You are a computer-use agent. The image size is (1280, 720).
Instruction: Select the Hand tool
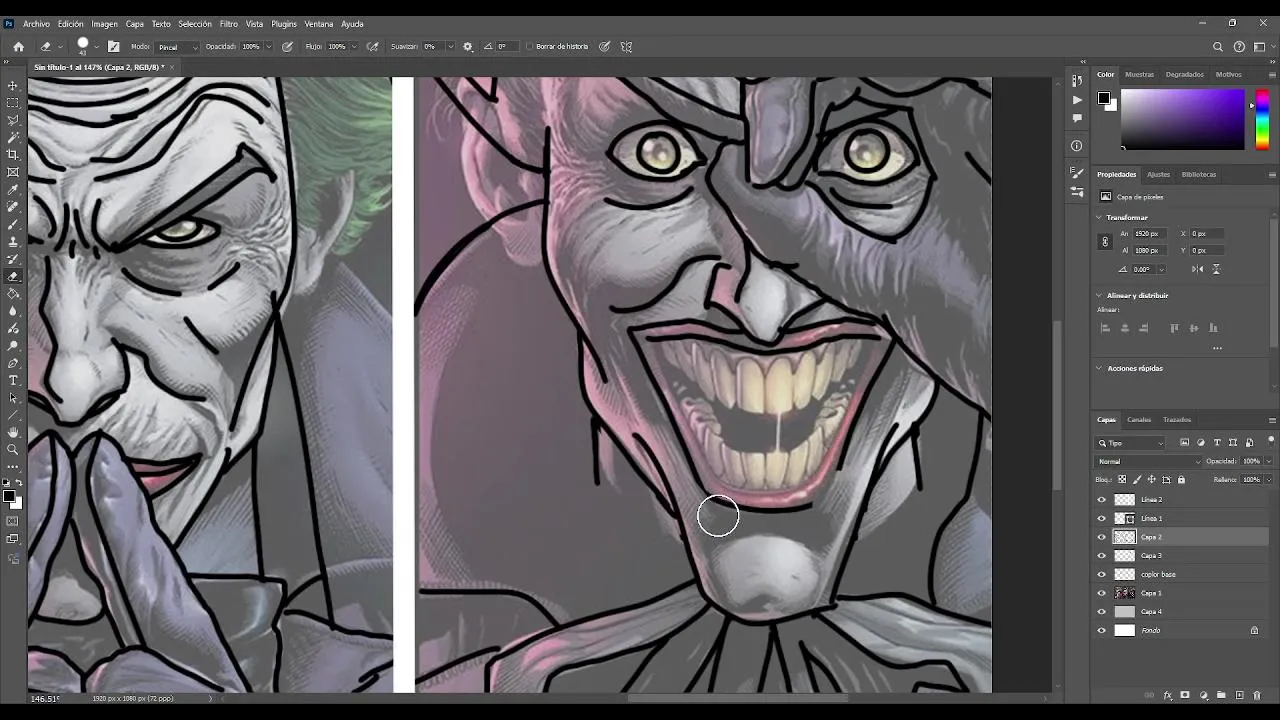coord(13,432)
